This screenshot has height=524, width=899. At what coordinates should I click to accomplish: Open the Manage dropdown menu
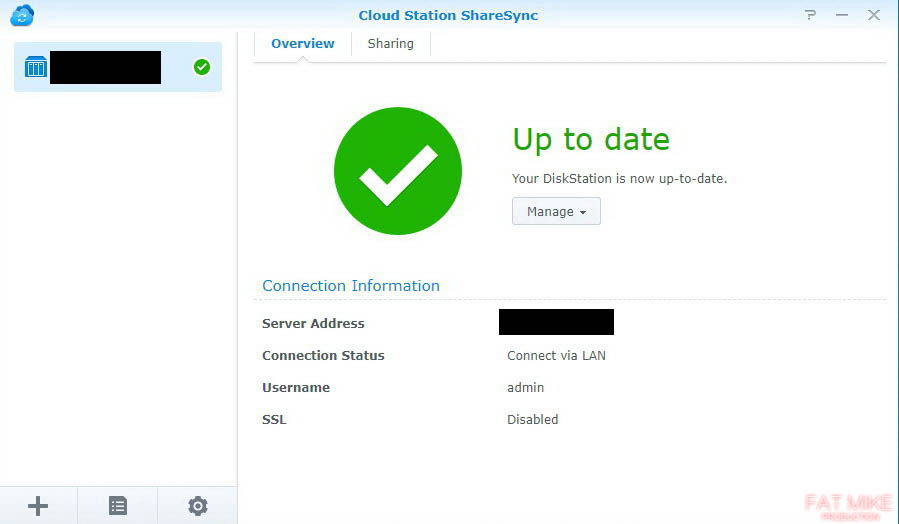556,211
